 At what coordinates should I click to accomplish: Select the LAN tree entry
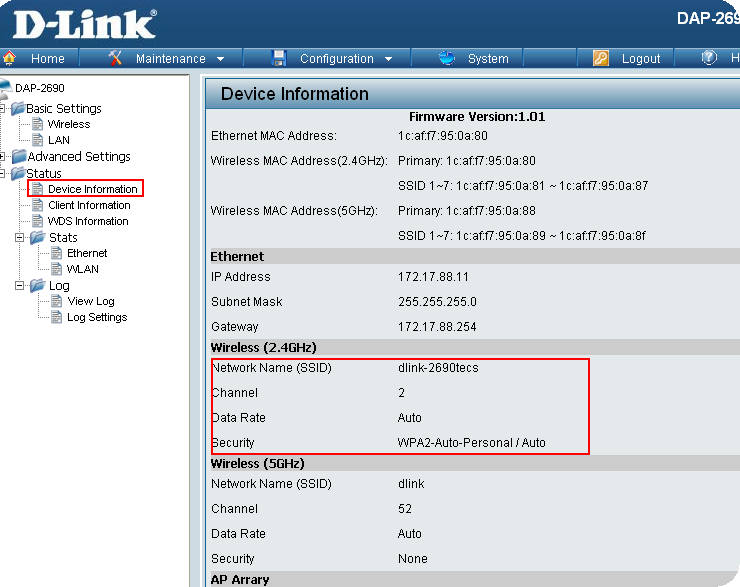[x=59, y=140]
